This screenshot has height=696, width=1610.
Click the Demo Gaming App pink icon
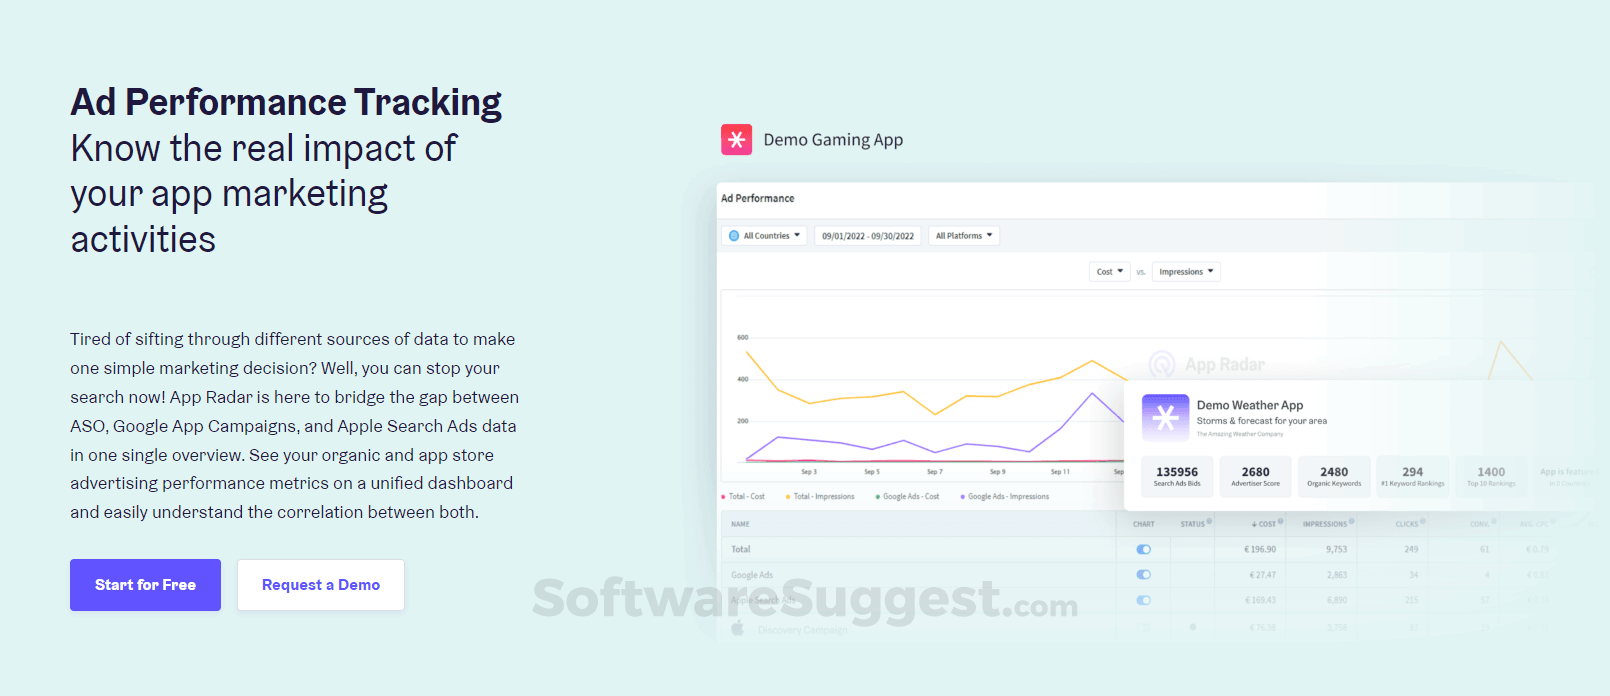pos(736,140)
